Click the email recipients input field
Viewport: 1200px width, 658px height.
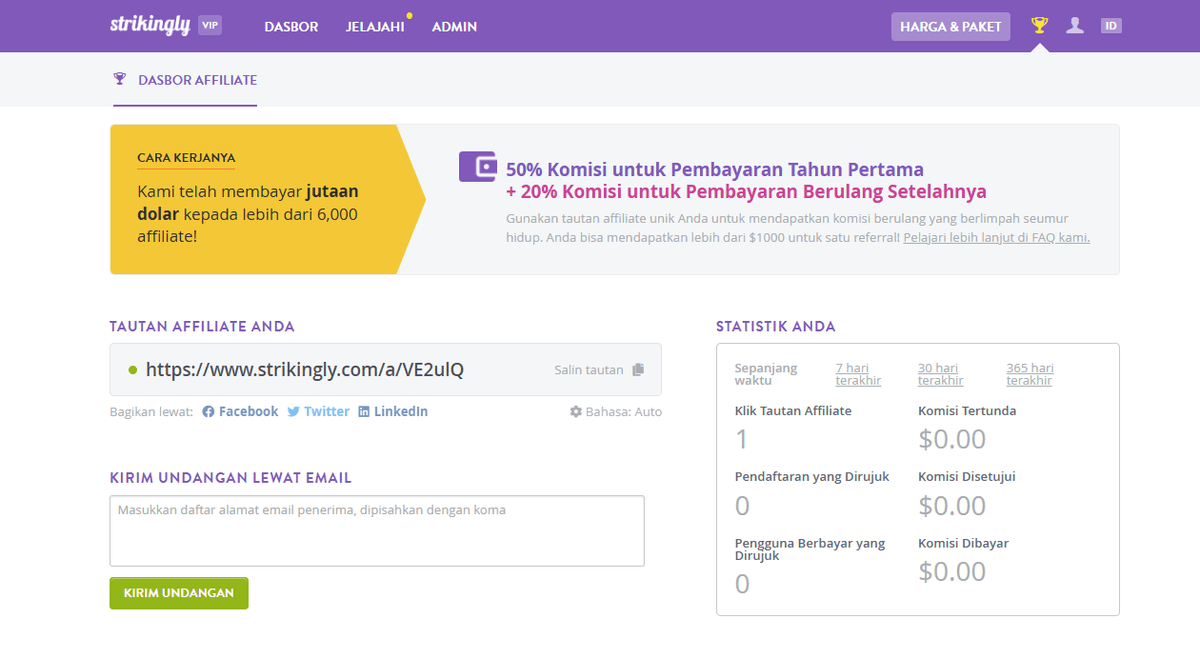pyautogui.click(x=377, y=530)
